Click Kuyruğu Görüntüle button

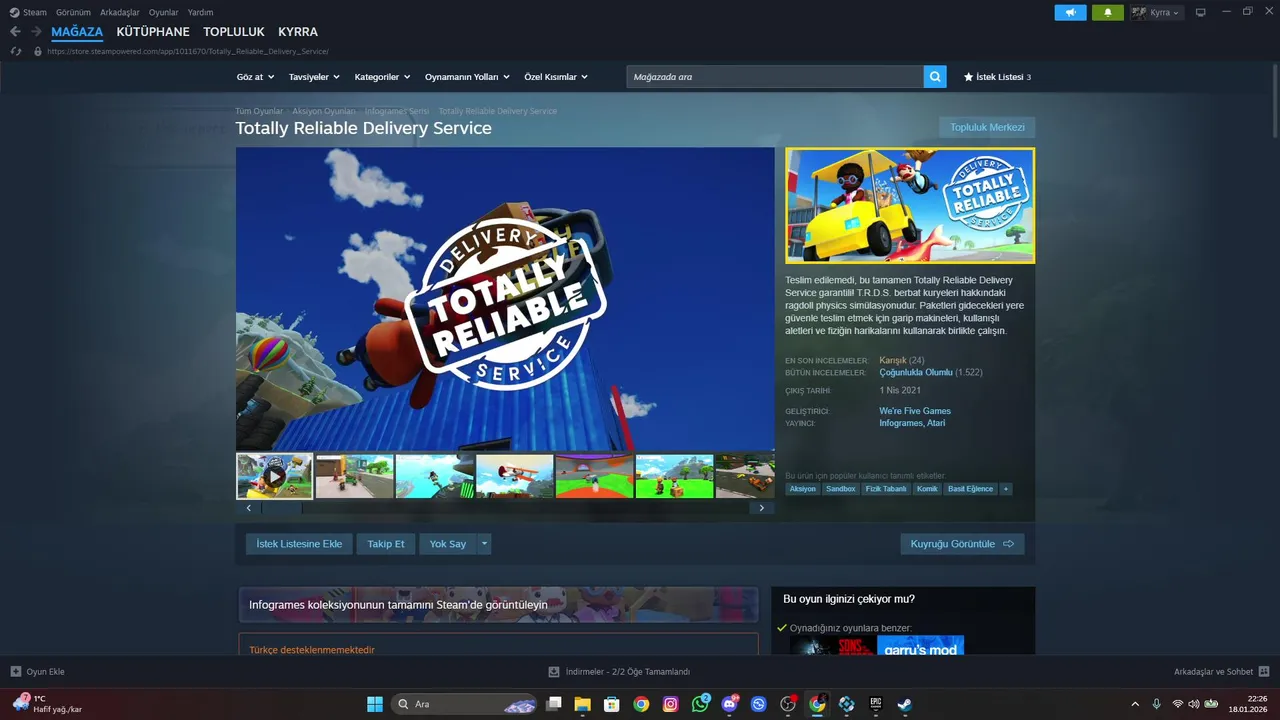962,544
